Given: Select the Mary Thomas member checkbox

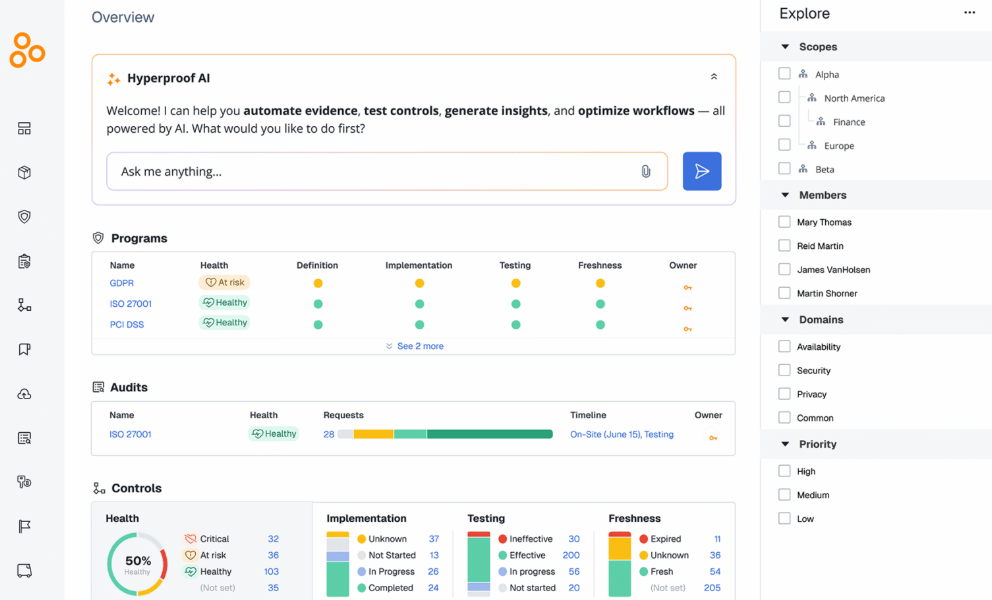Looking at the screenshot, I should coord(784,221).
